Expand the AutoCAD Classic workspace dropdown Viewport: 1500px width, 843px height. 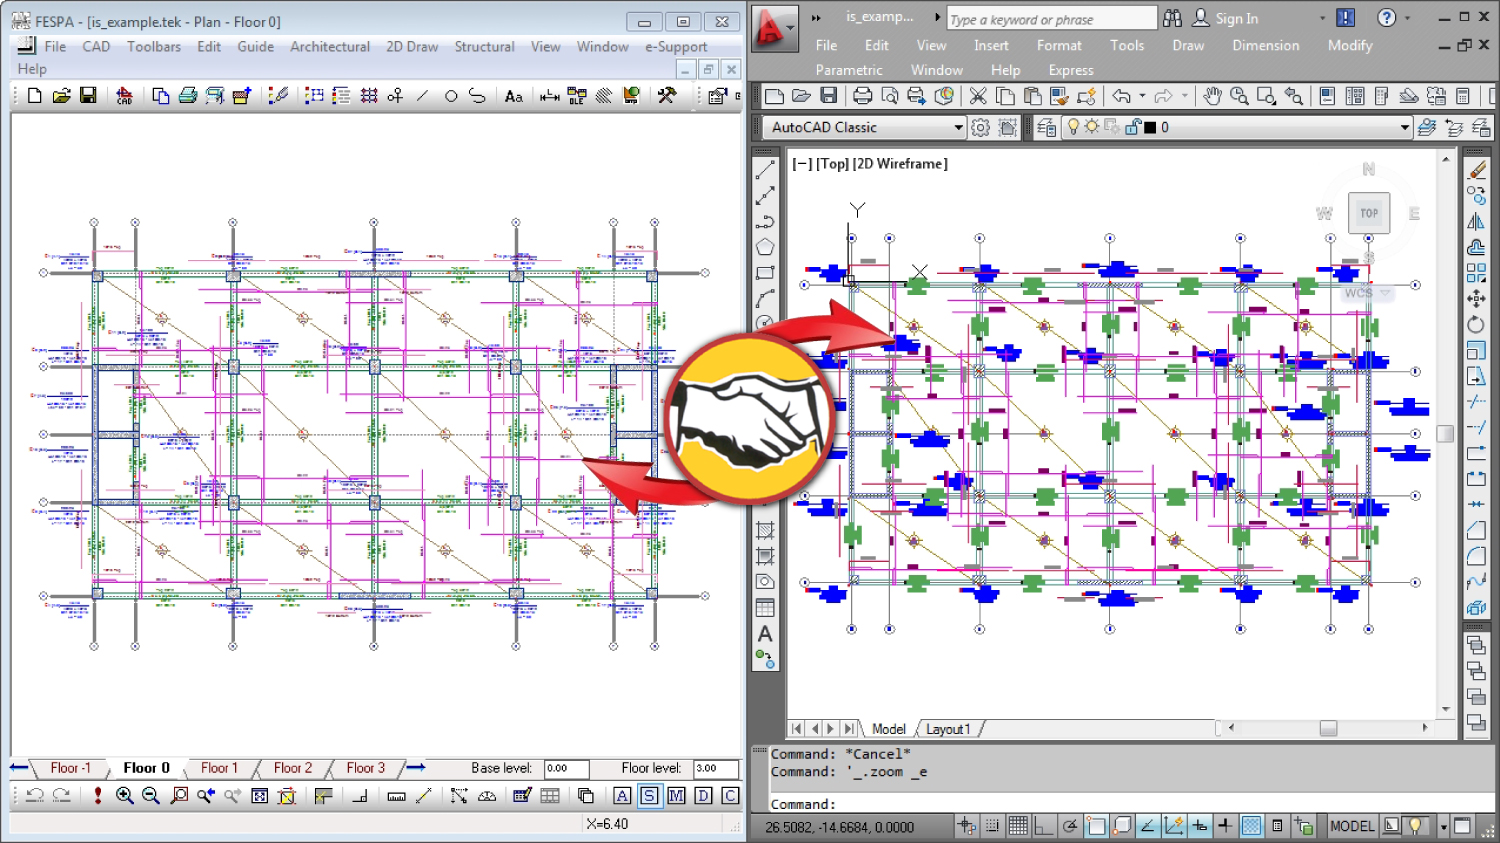click(x=958, y=127)
